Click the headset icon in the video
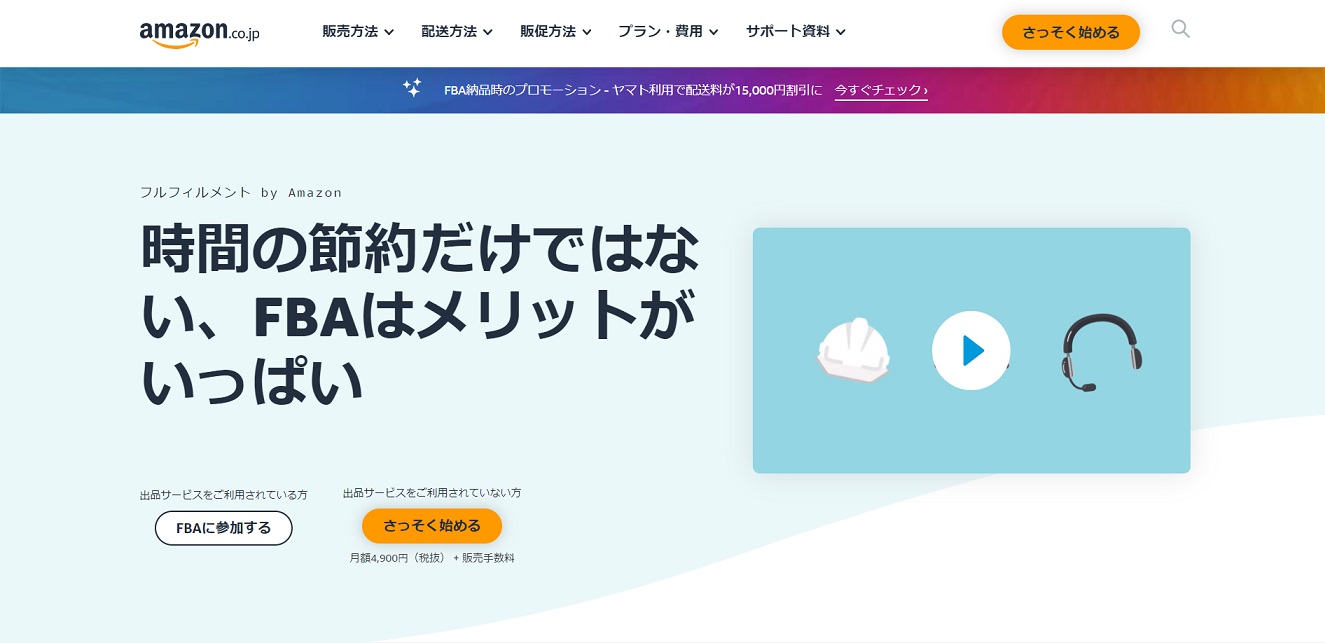Viewport: 1325px width, 643px height. coord(1100,352)
